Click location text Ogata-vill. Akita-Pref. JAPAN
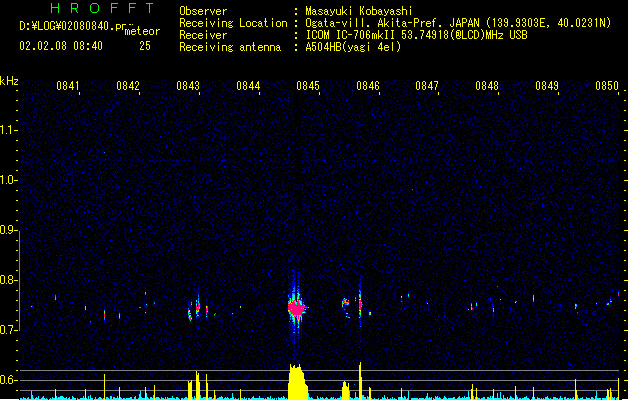 click(392, 23)
